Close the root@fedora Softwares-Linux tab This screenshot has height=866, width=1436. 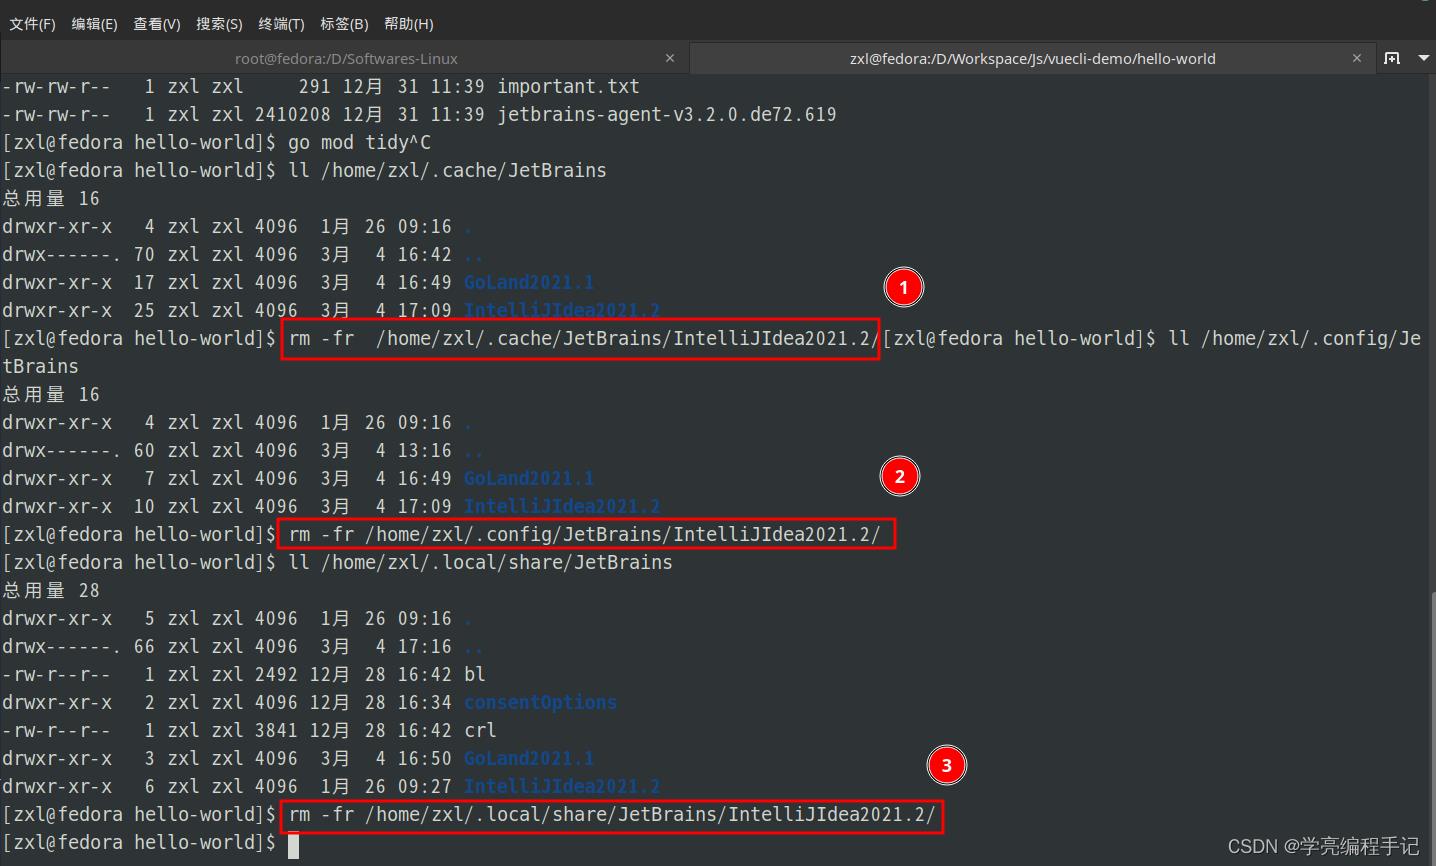point(670,58)
